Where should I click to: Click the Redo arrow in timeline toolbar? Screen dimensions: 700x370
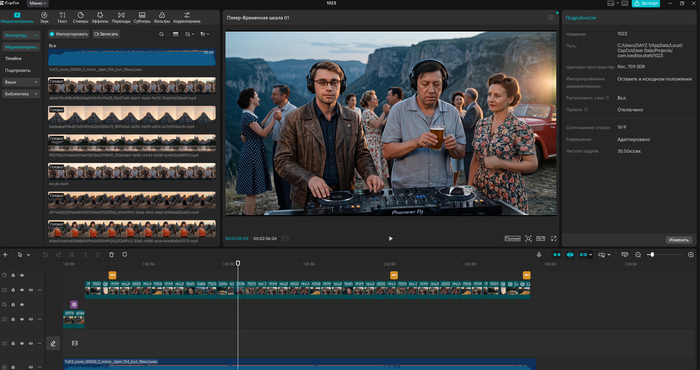(58, 254)
